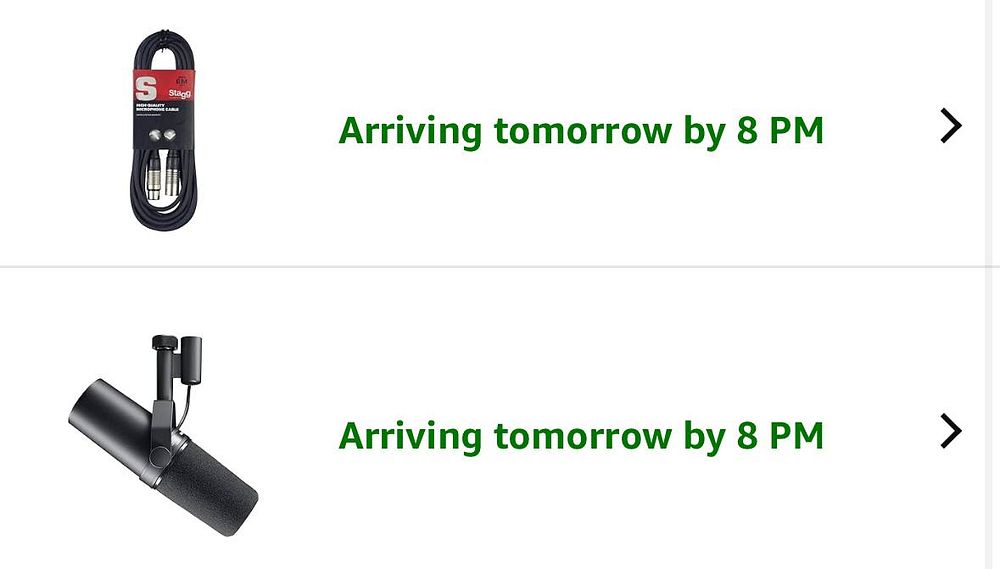Click empty space in the cable order row
1000x569 pixels.
point(600,220)
